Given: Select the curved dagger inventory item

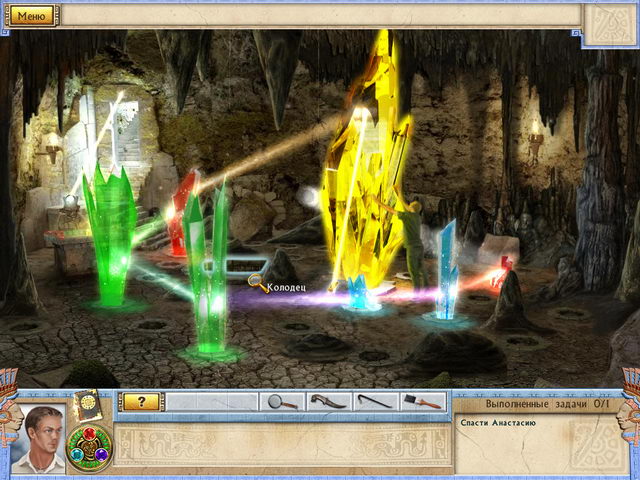Looking at the screenshot, I should coord(327,401).
